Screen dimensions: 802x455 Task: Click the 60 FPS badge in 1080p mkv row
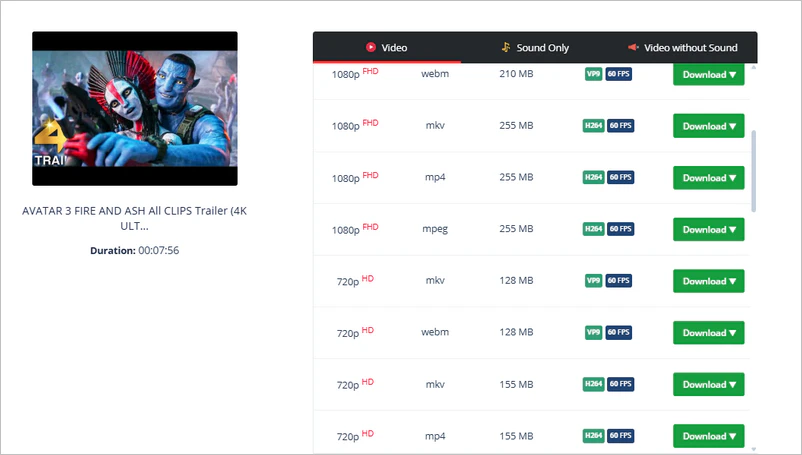(621, 125)
